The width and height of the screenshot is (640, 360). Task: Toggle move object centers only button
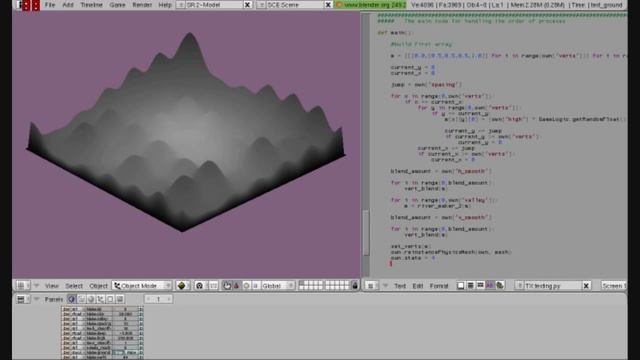click(x=213, y=286)
